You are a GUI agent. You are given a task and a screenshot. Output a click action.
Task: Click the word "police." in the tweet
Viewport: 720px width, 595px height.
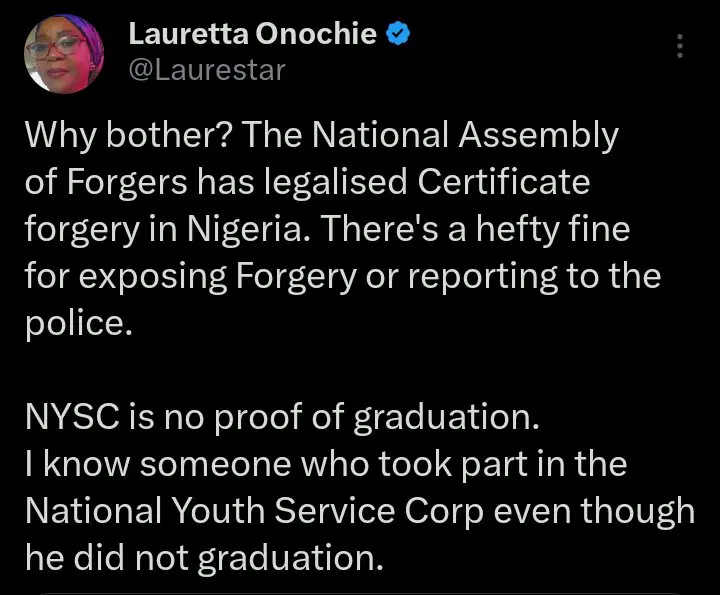[78, 325]
